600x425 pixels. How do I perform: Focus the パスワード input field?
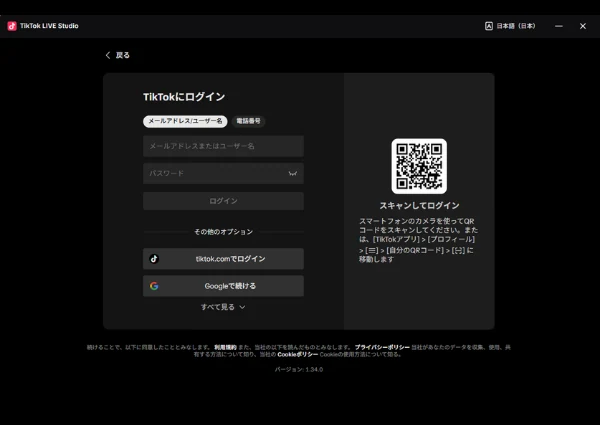point(223,173)
